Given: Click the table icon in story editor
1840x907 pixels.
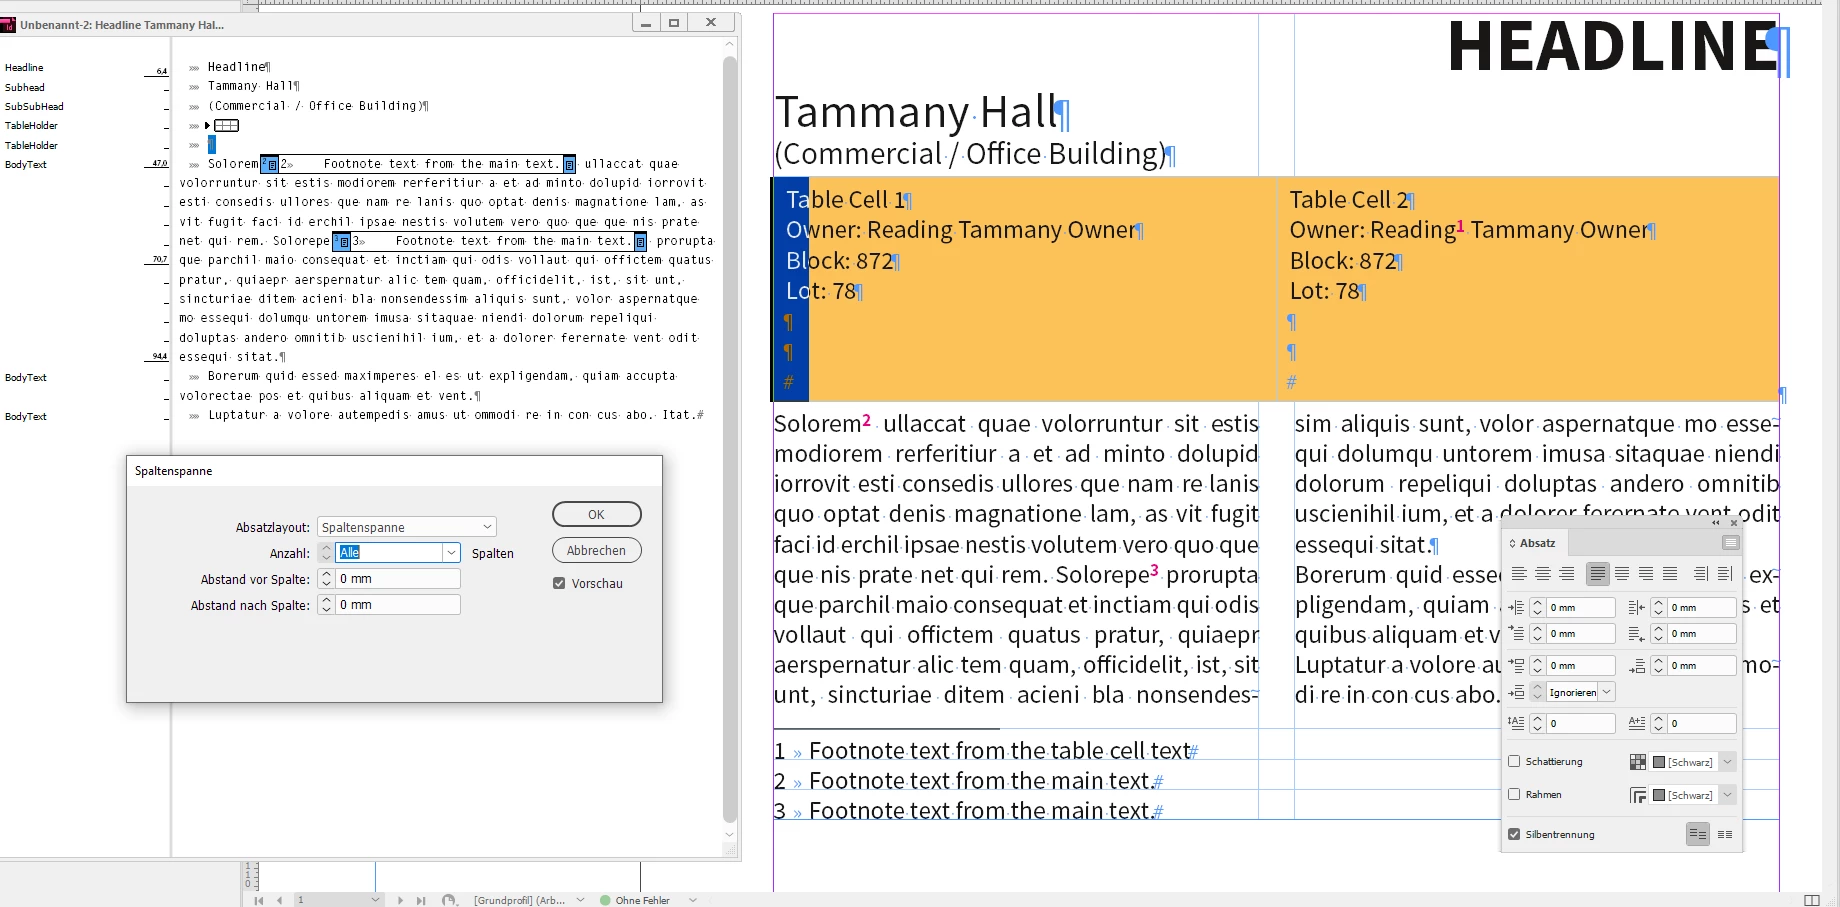Looking at the screenshot, I should pyautogui.click(x=227, y=125).
